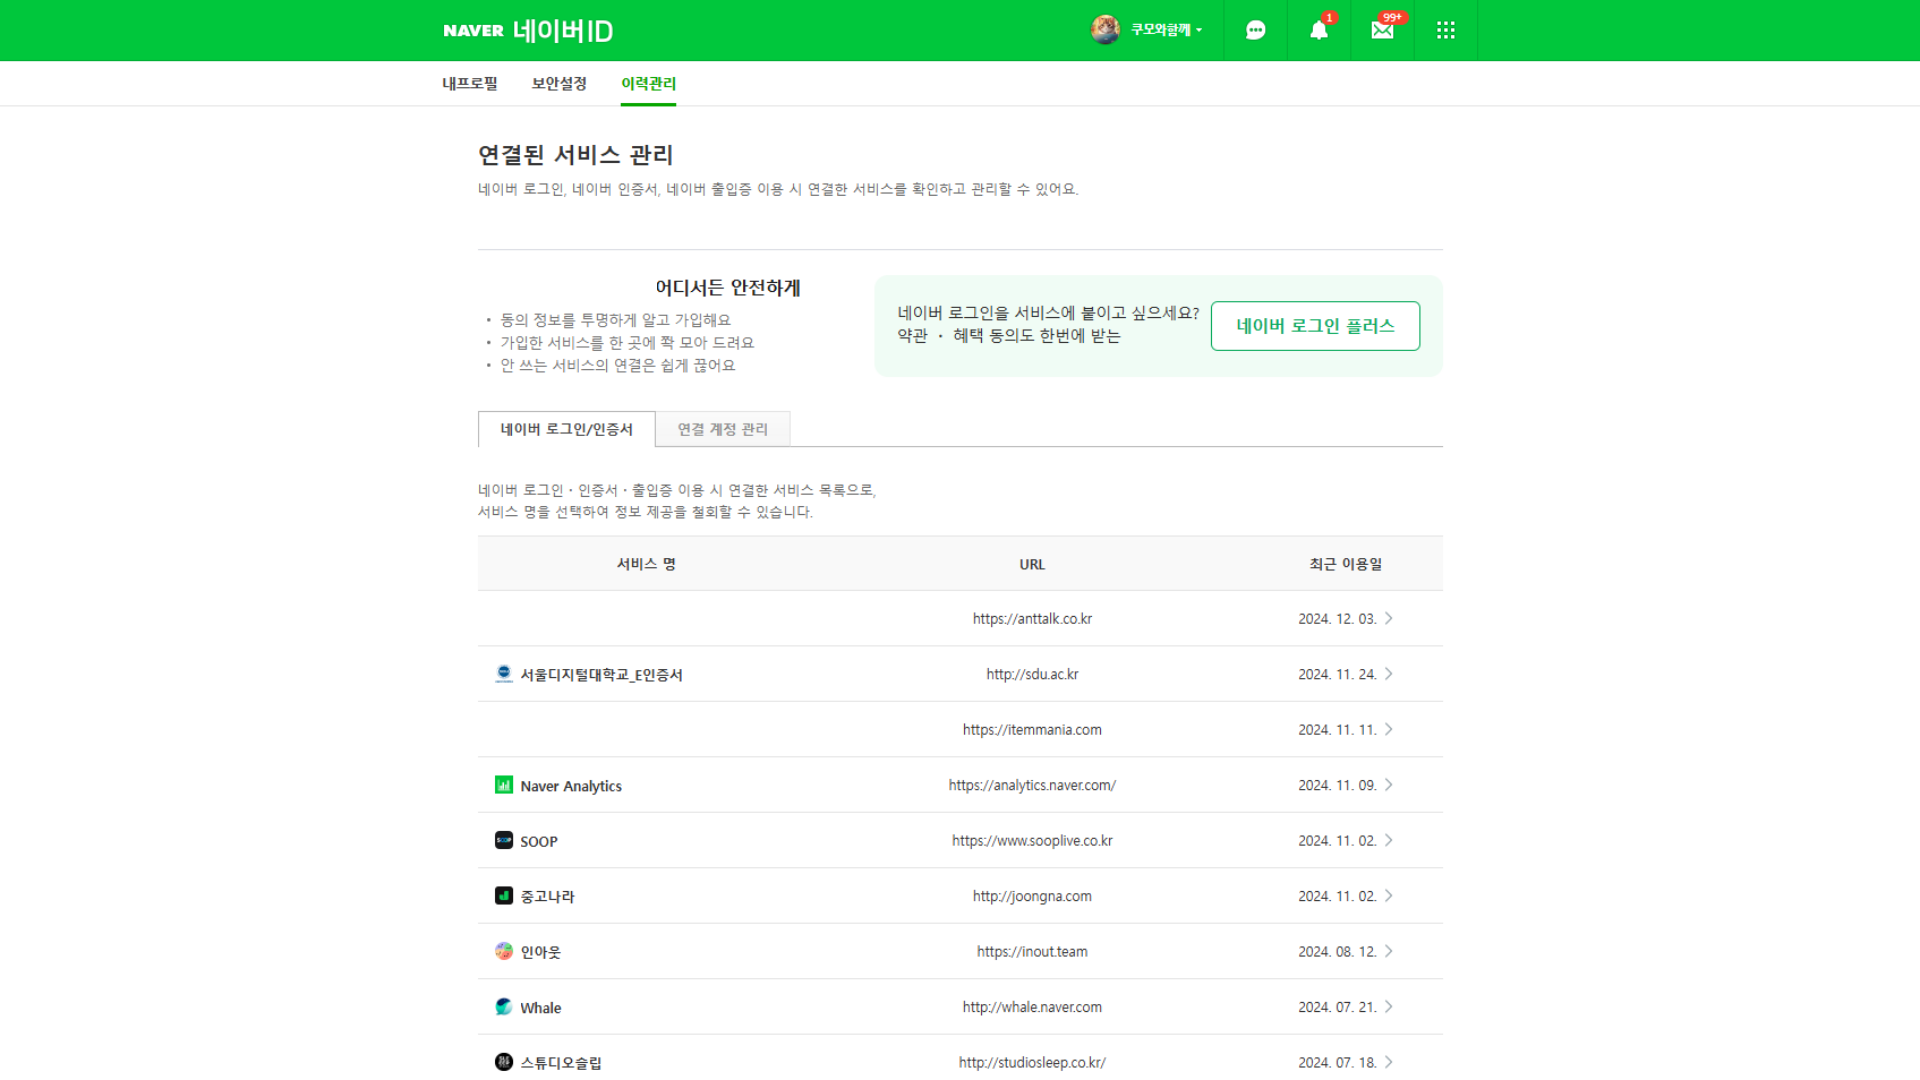Screen dimensions: 1920x1080
Task: Click the 중고나라 service icon
Action: (x=503, y=895)
